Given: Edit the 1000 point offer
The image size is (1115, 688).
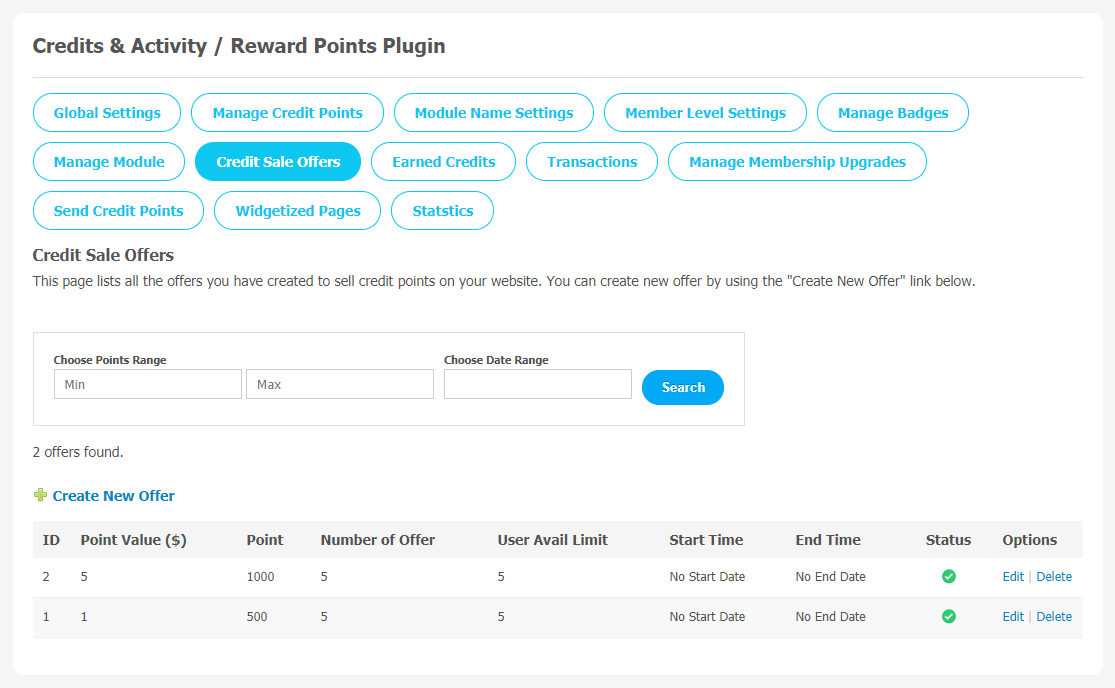Looking at the screenshot, I should (x=1013, y=576).
